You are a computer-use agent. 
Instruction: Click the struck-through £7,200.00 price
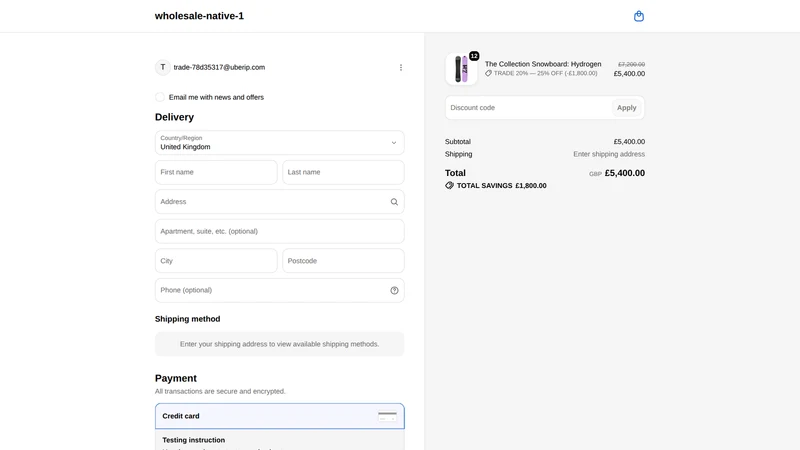(631, 64)
